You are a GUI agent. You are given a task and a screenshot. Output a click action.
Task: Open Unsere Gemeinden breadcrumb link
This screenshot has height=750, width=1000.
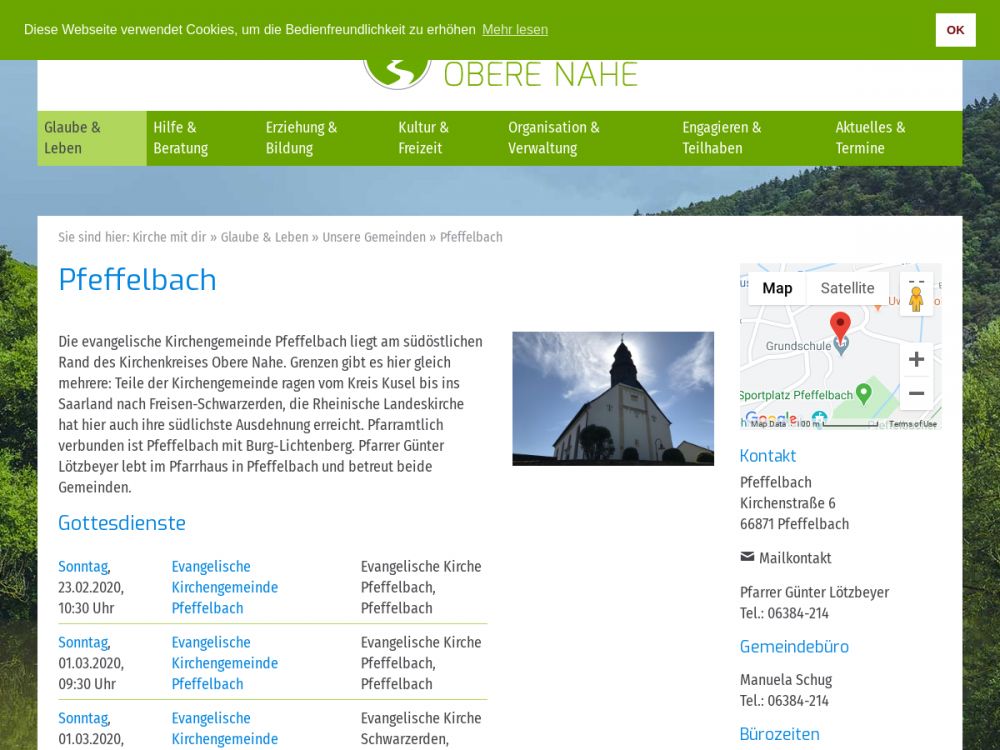click(x=373, y=237)
